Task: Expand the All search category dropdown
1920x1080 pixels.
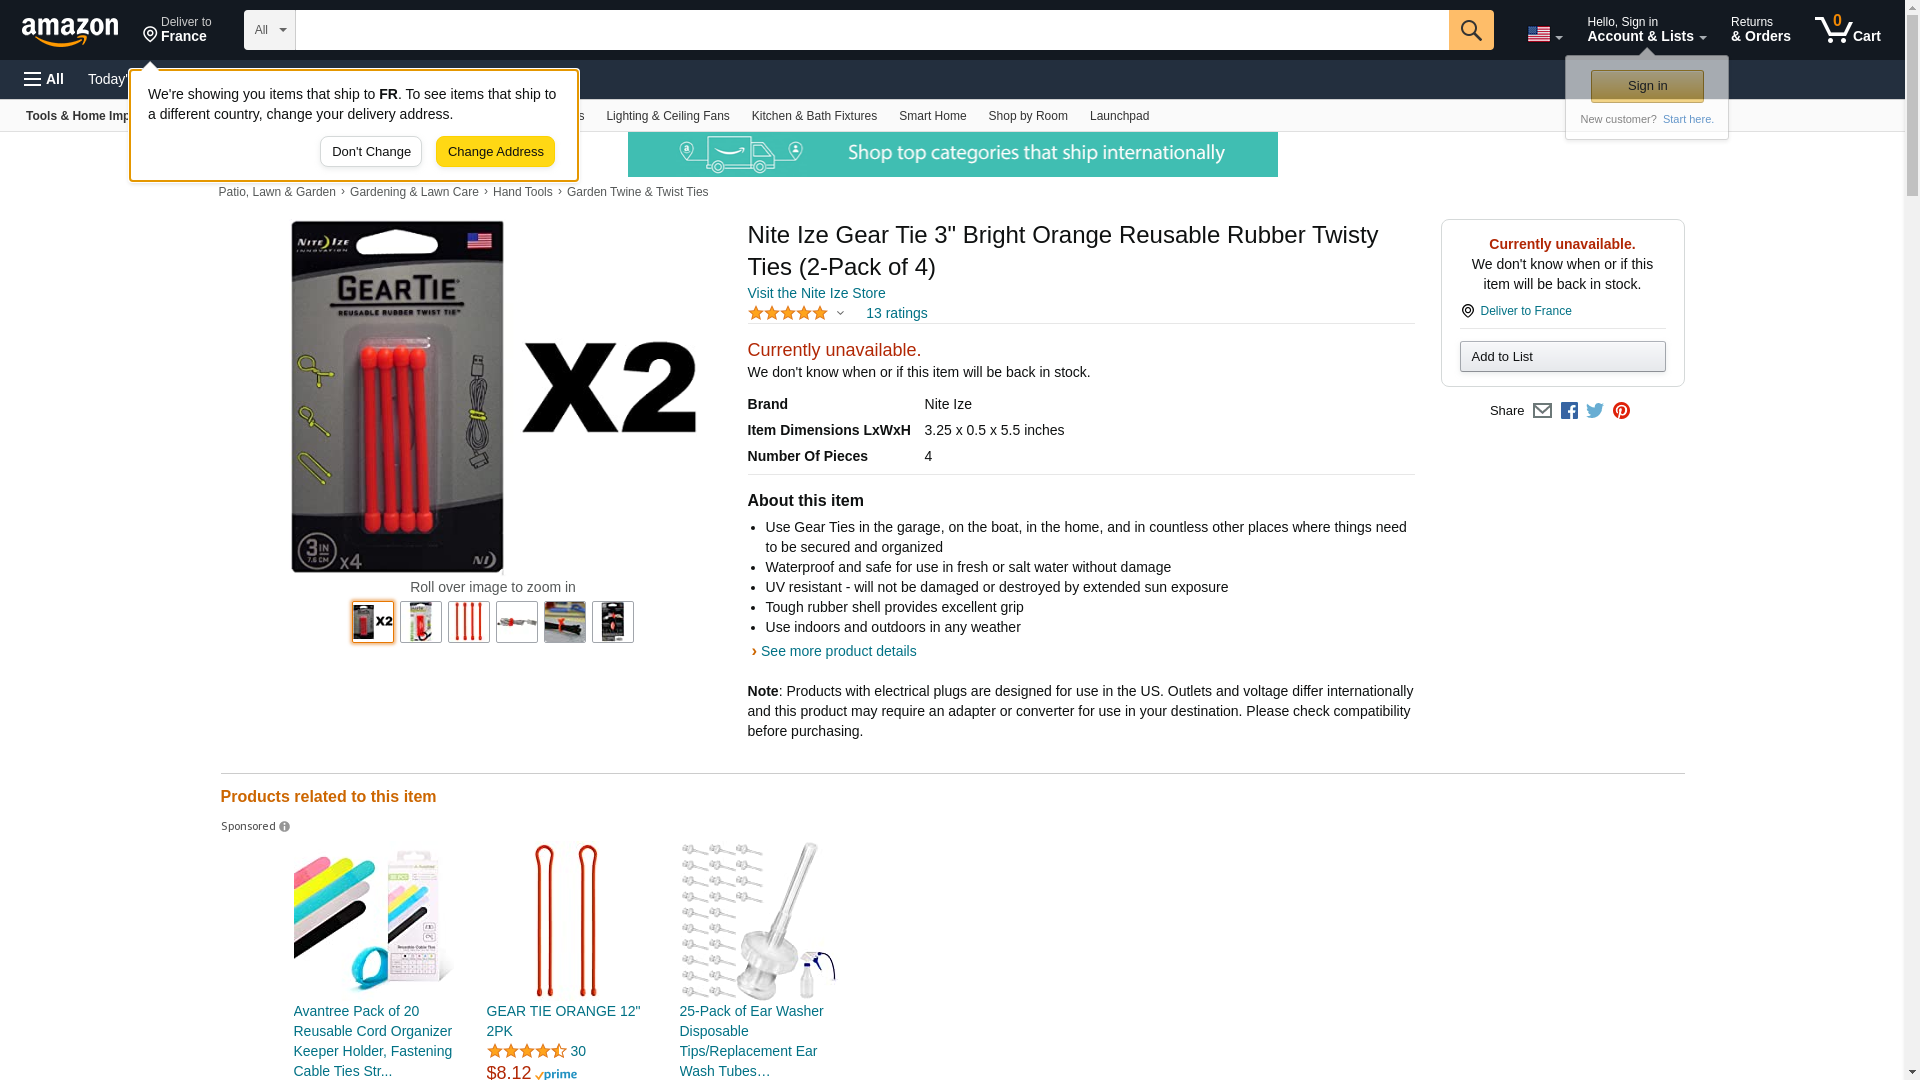Action: click(x=269, y=30)
